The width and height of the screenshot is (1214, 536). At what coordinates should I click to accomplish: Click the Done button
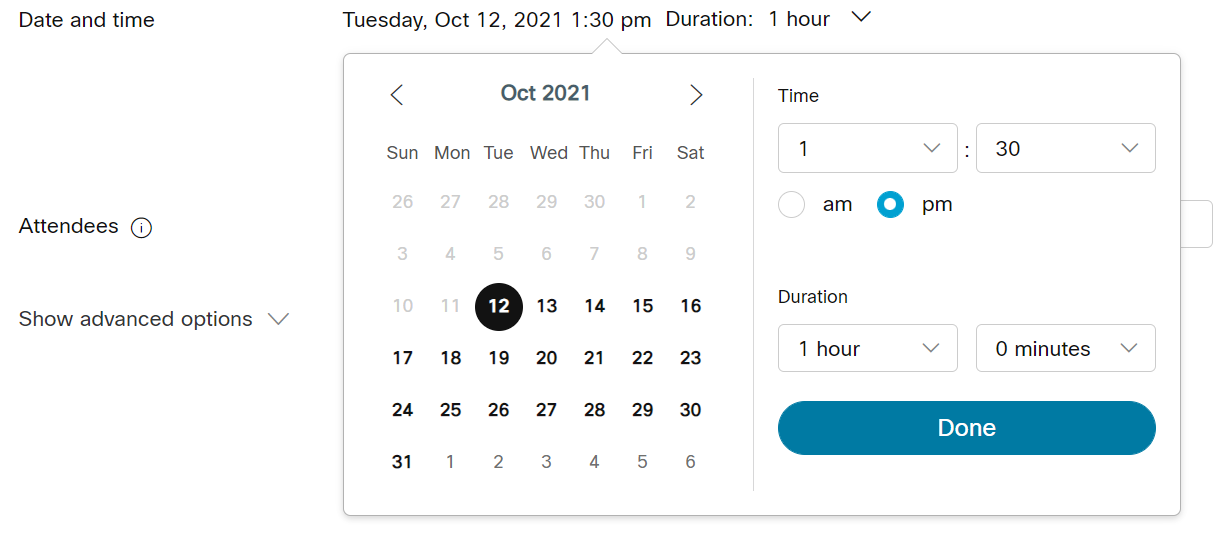tap(967, 428)
